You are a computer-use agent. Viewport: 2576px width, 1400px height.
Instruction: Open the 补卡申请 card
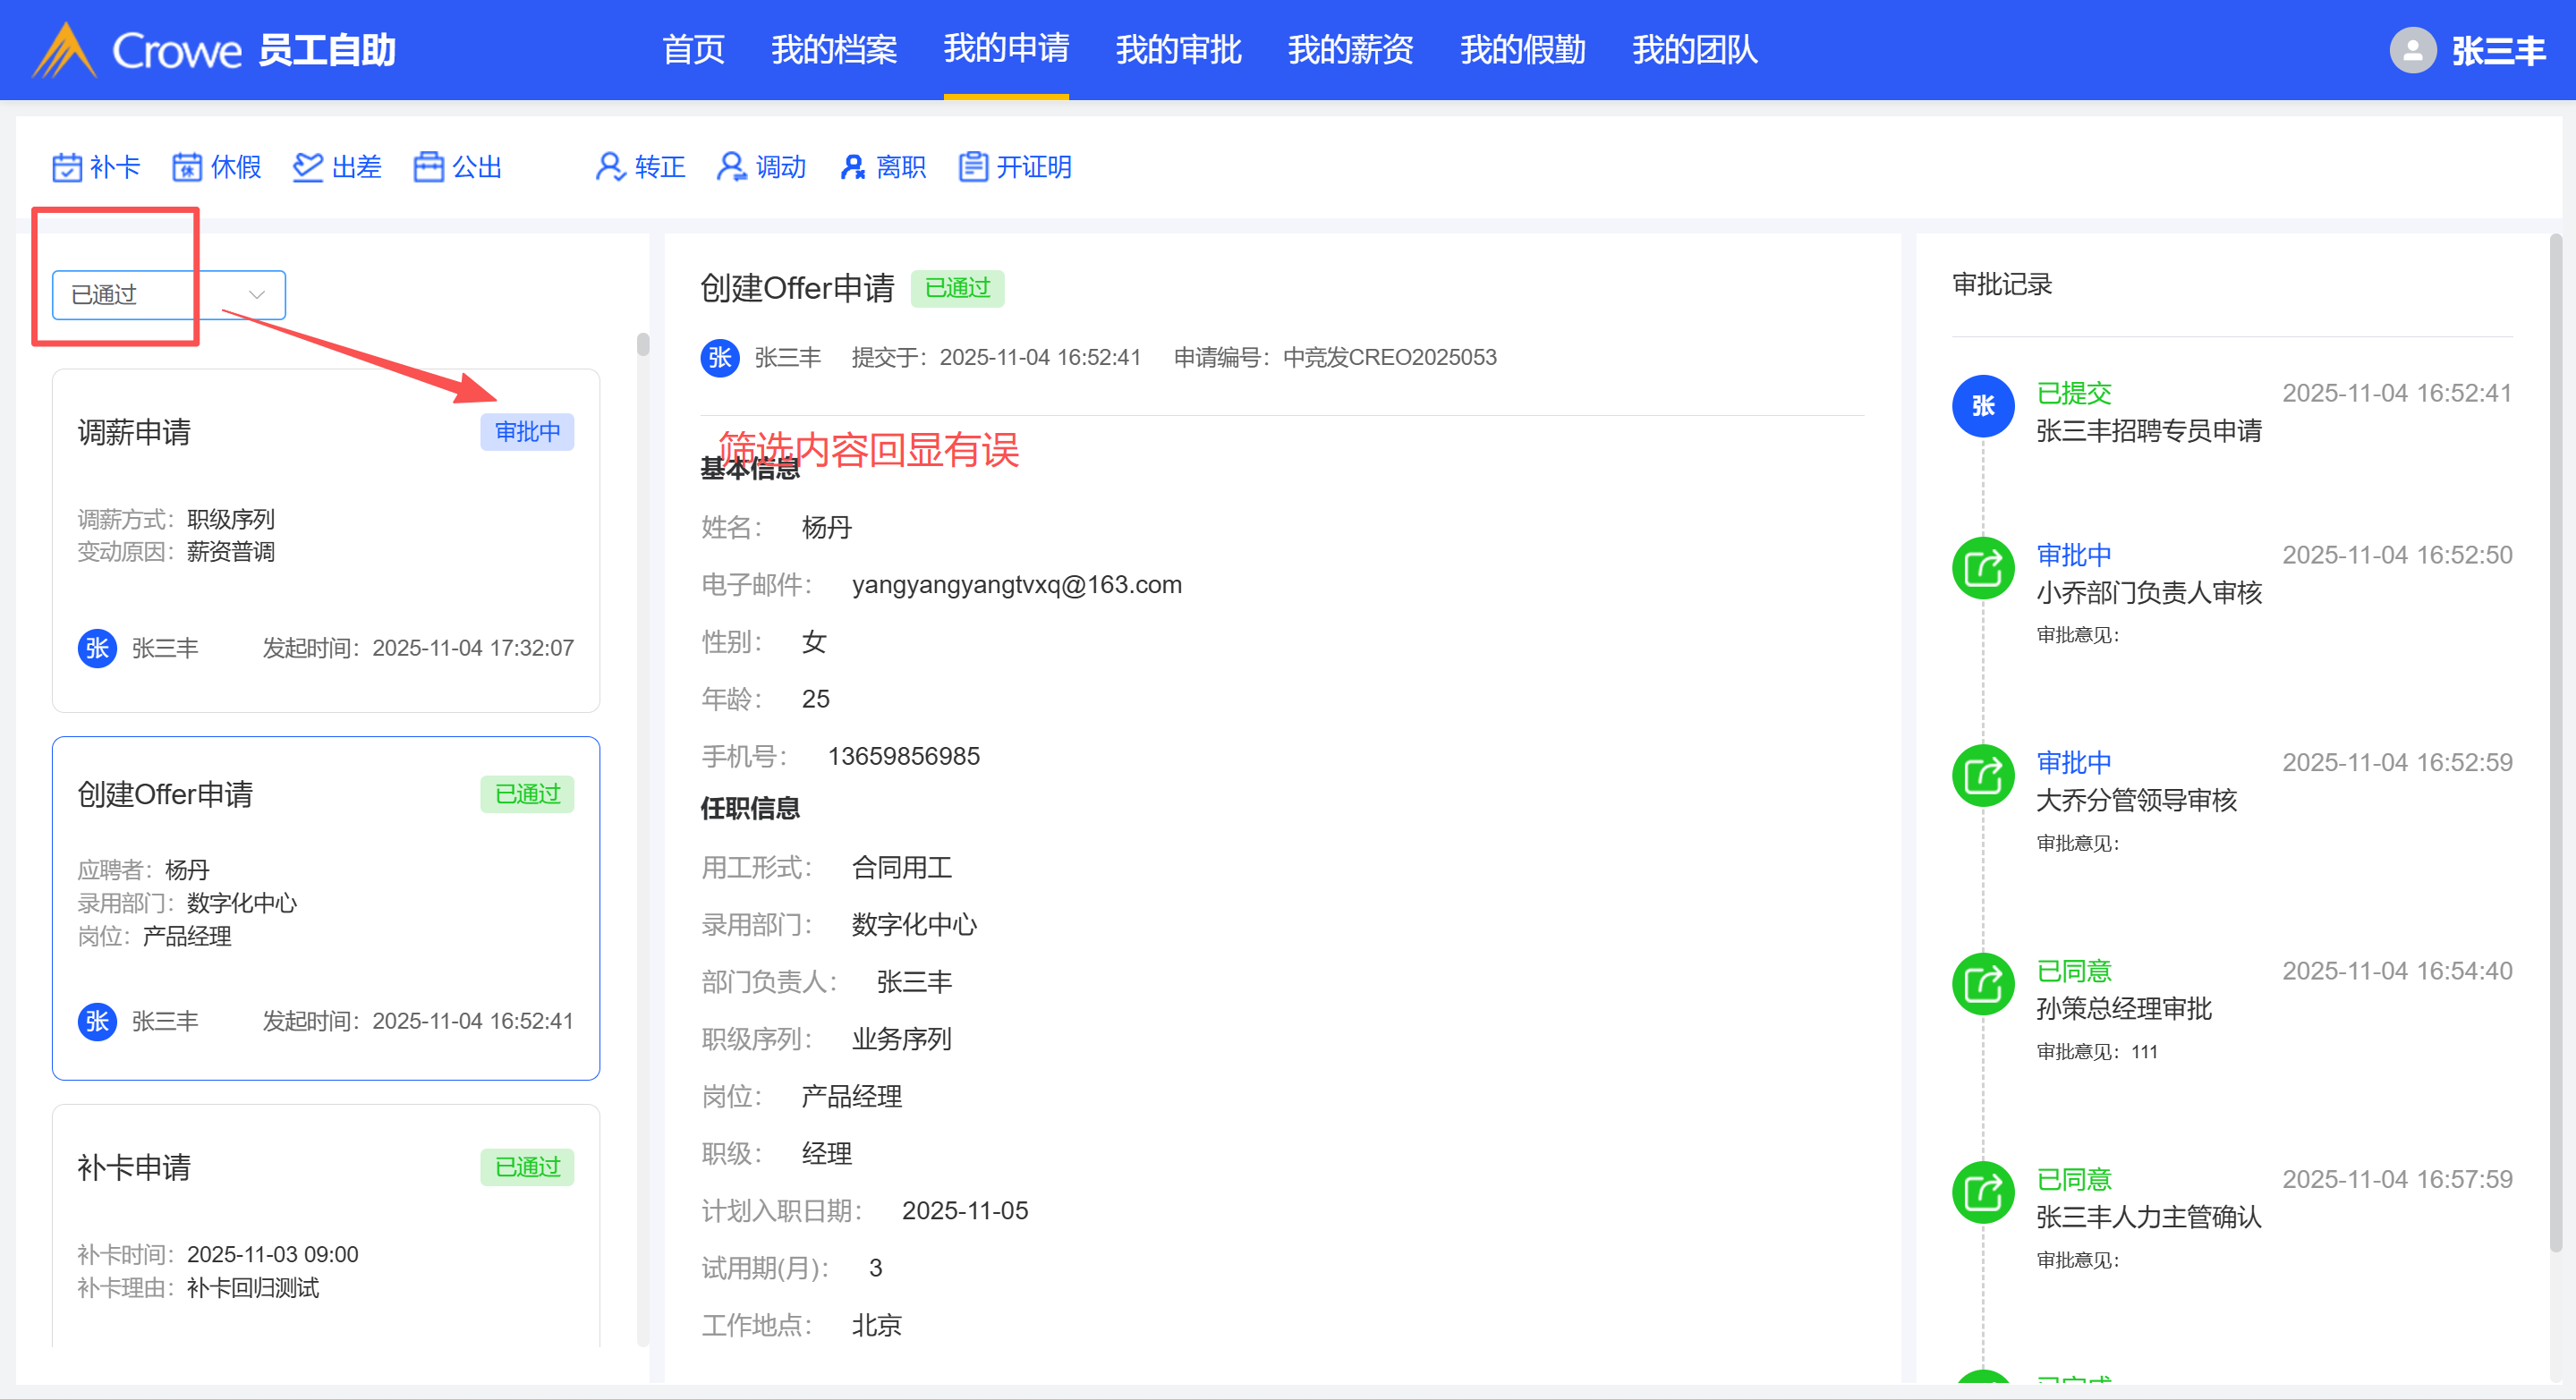[x=325, y=1225]
